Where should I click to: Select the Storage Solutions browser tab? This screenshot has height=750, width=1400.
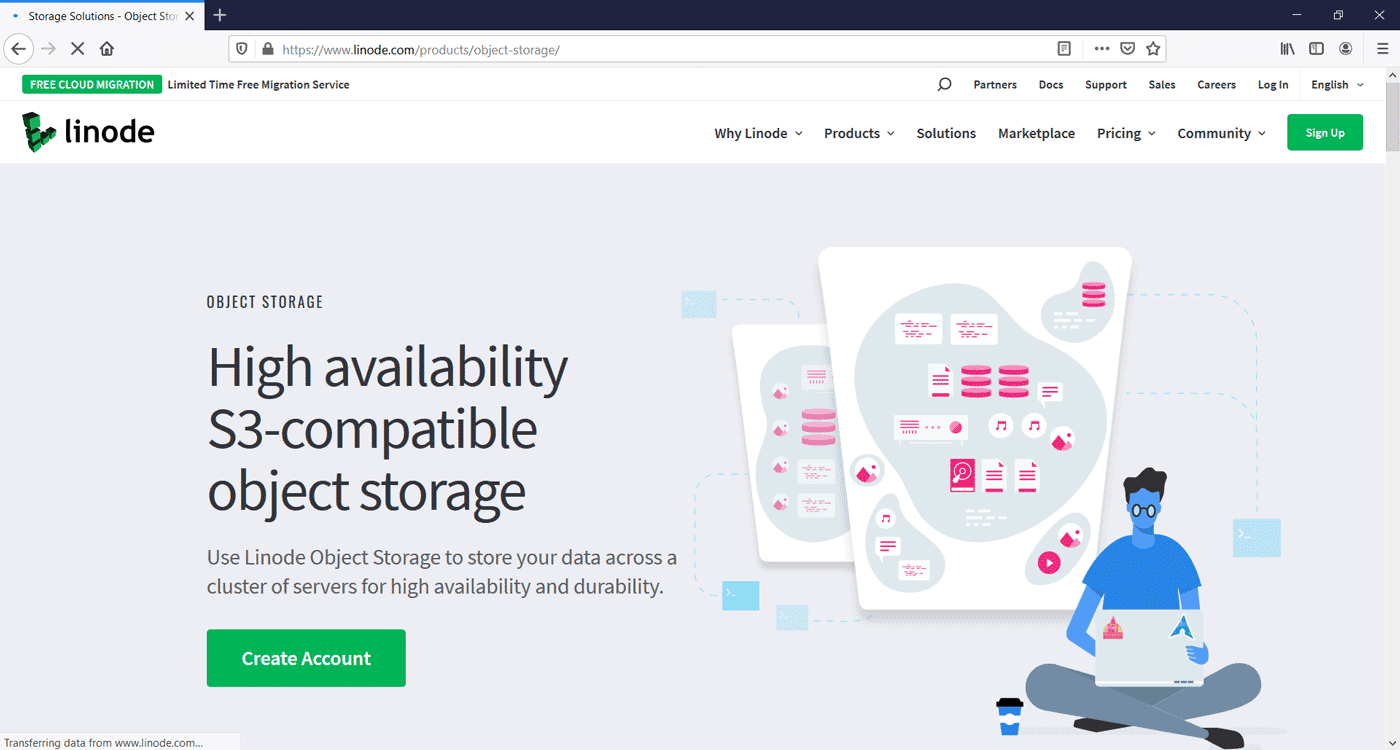(100, 16)
